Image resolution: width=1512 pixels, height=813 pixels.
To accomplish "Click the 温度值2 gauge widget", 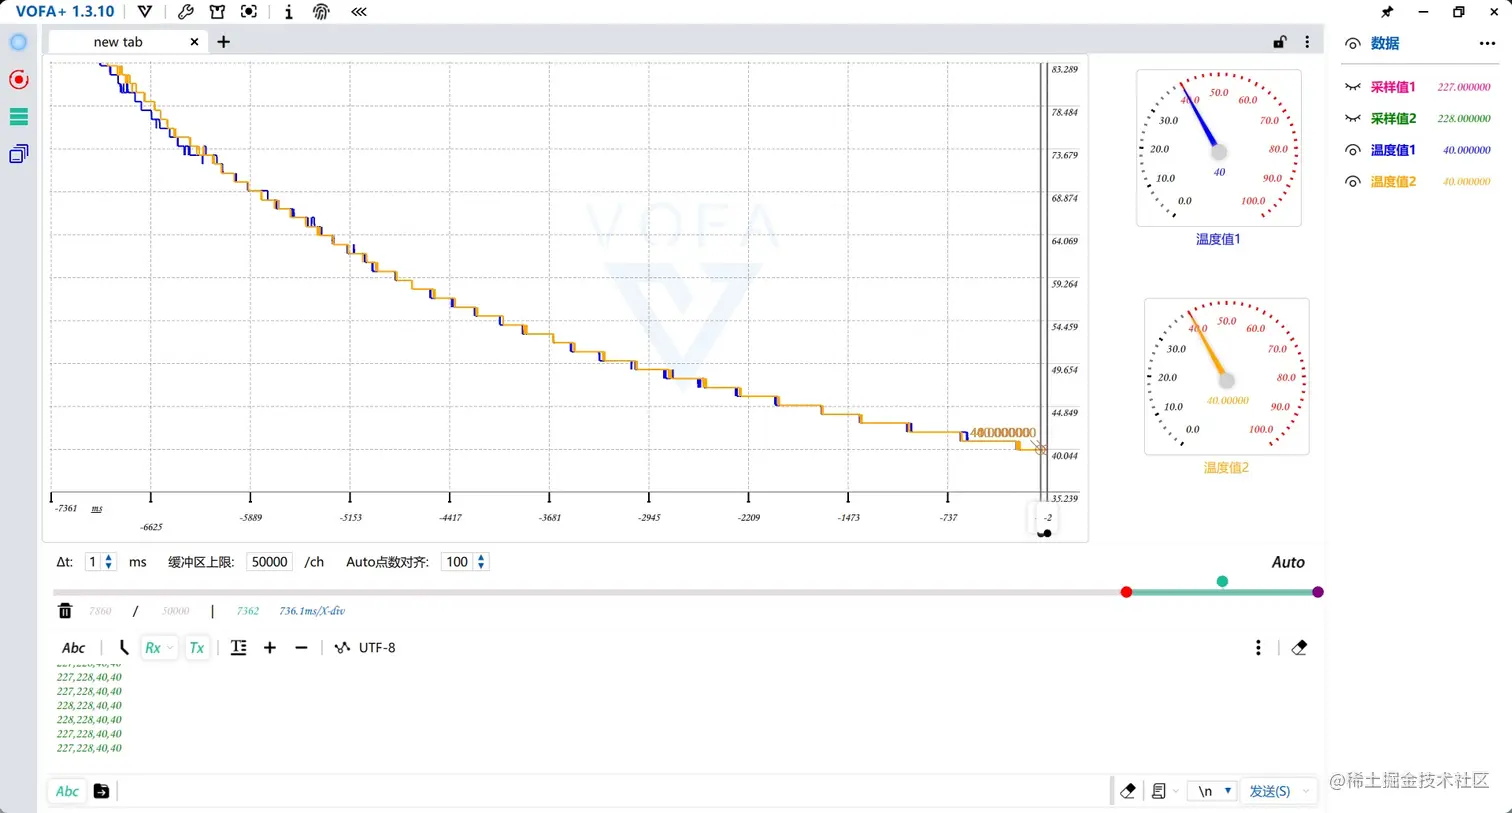I will (1226, 376).
